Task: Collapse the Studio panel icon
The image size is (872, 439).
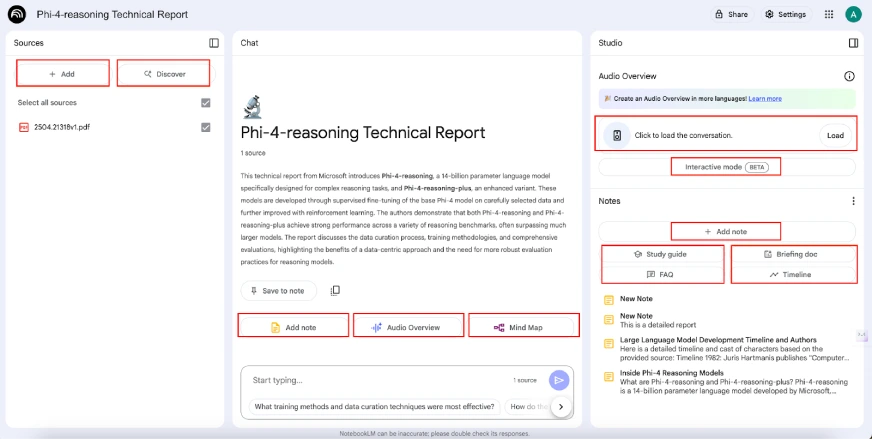Action: coord(853,43)
